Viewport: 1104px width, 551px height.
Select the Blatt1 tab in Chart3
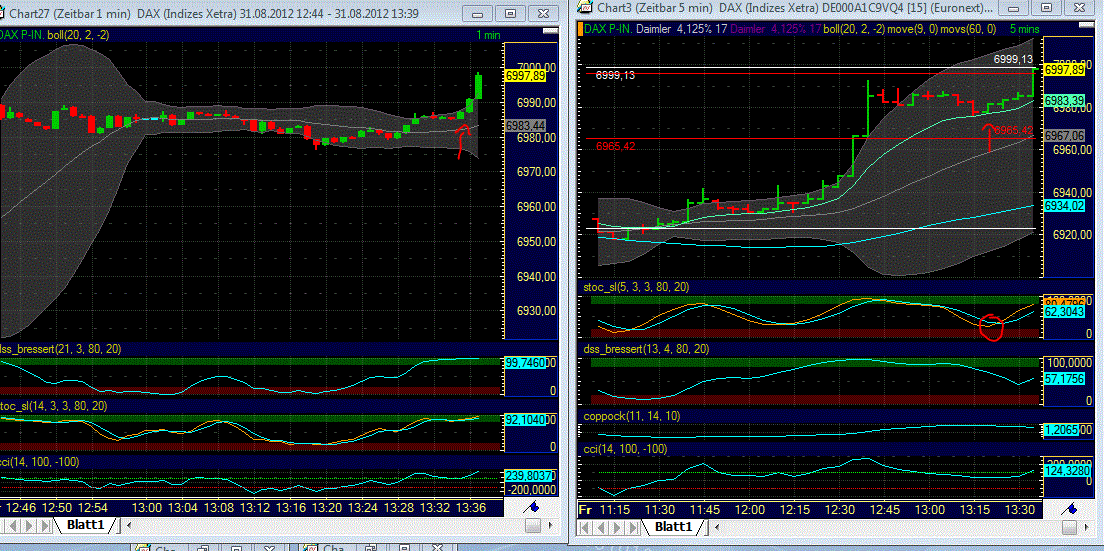pyautogui.click(x=672, y=526)
